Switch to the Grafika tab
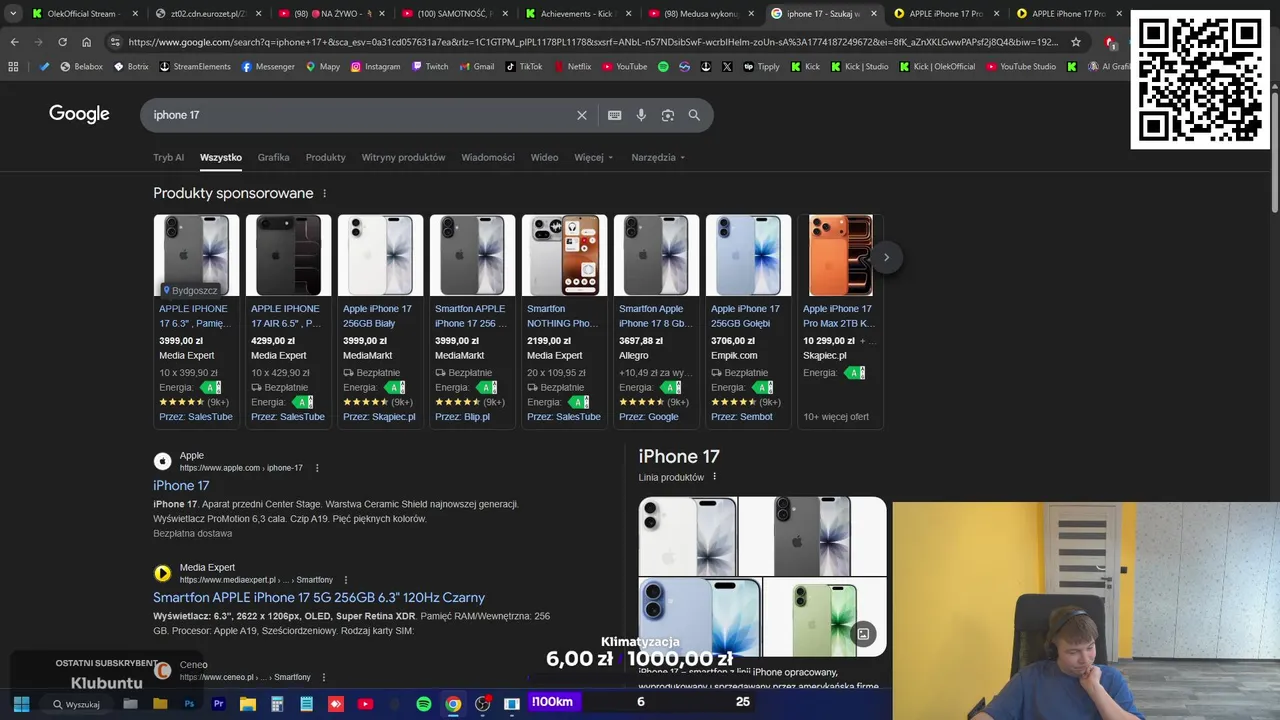This screenshot has height=720, width=1280. tap(273, 157)
